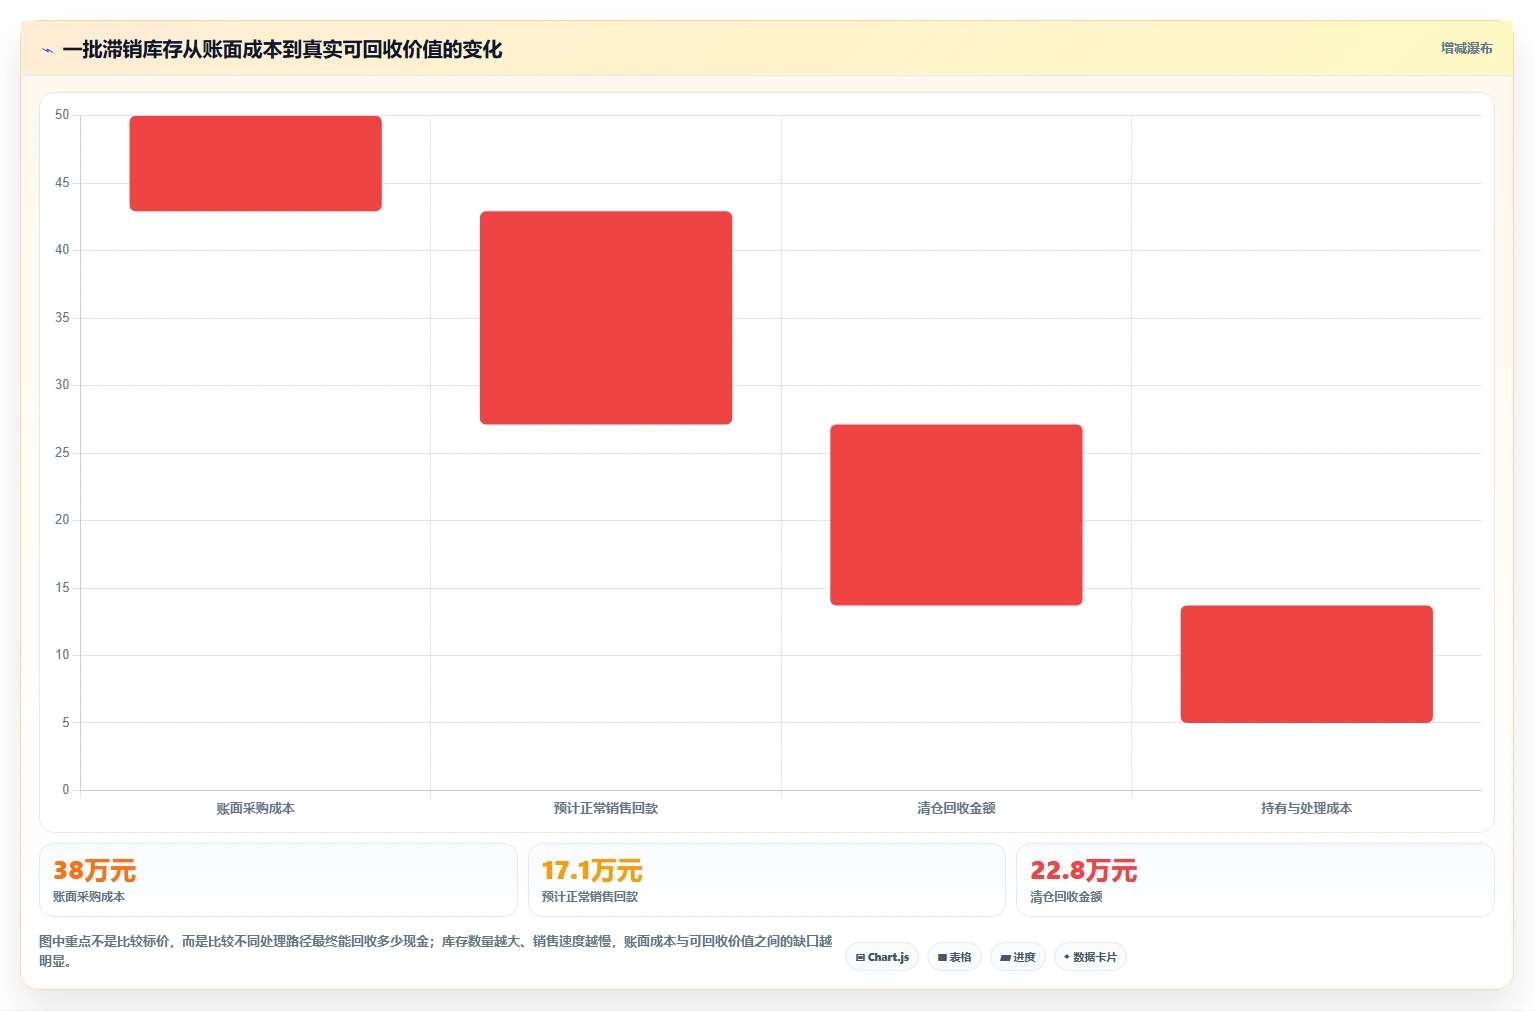Click y-axis tick label 45
The width and height of the screenshot is (1534, 1011).
[x=62, y=183]
